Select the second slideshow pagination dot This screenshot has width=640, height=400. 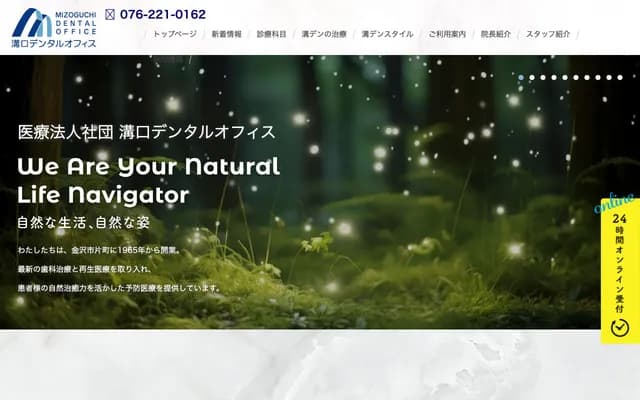(x=532, y=77)
